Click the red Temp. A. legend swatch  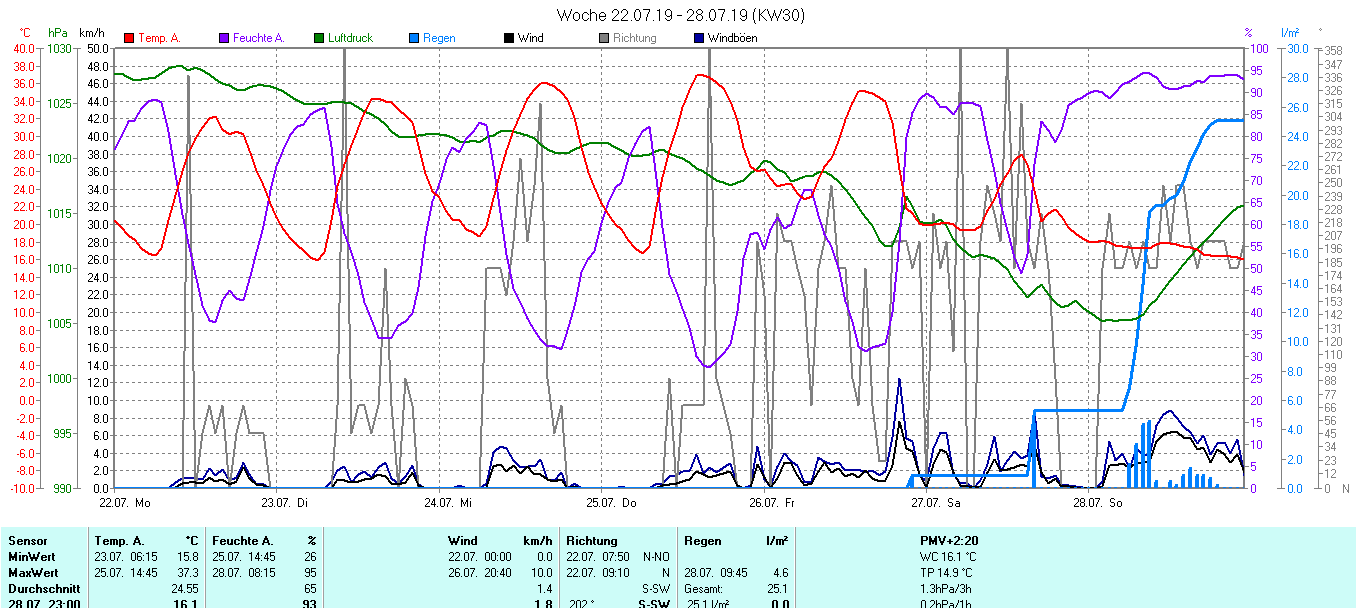129,38
